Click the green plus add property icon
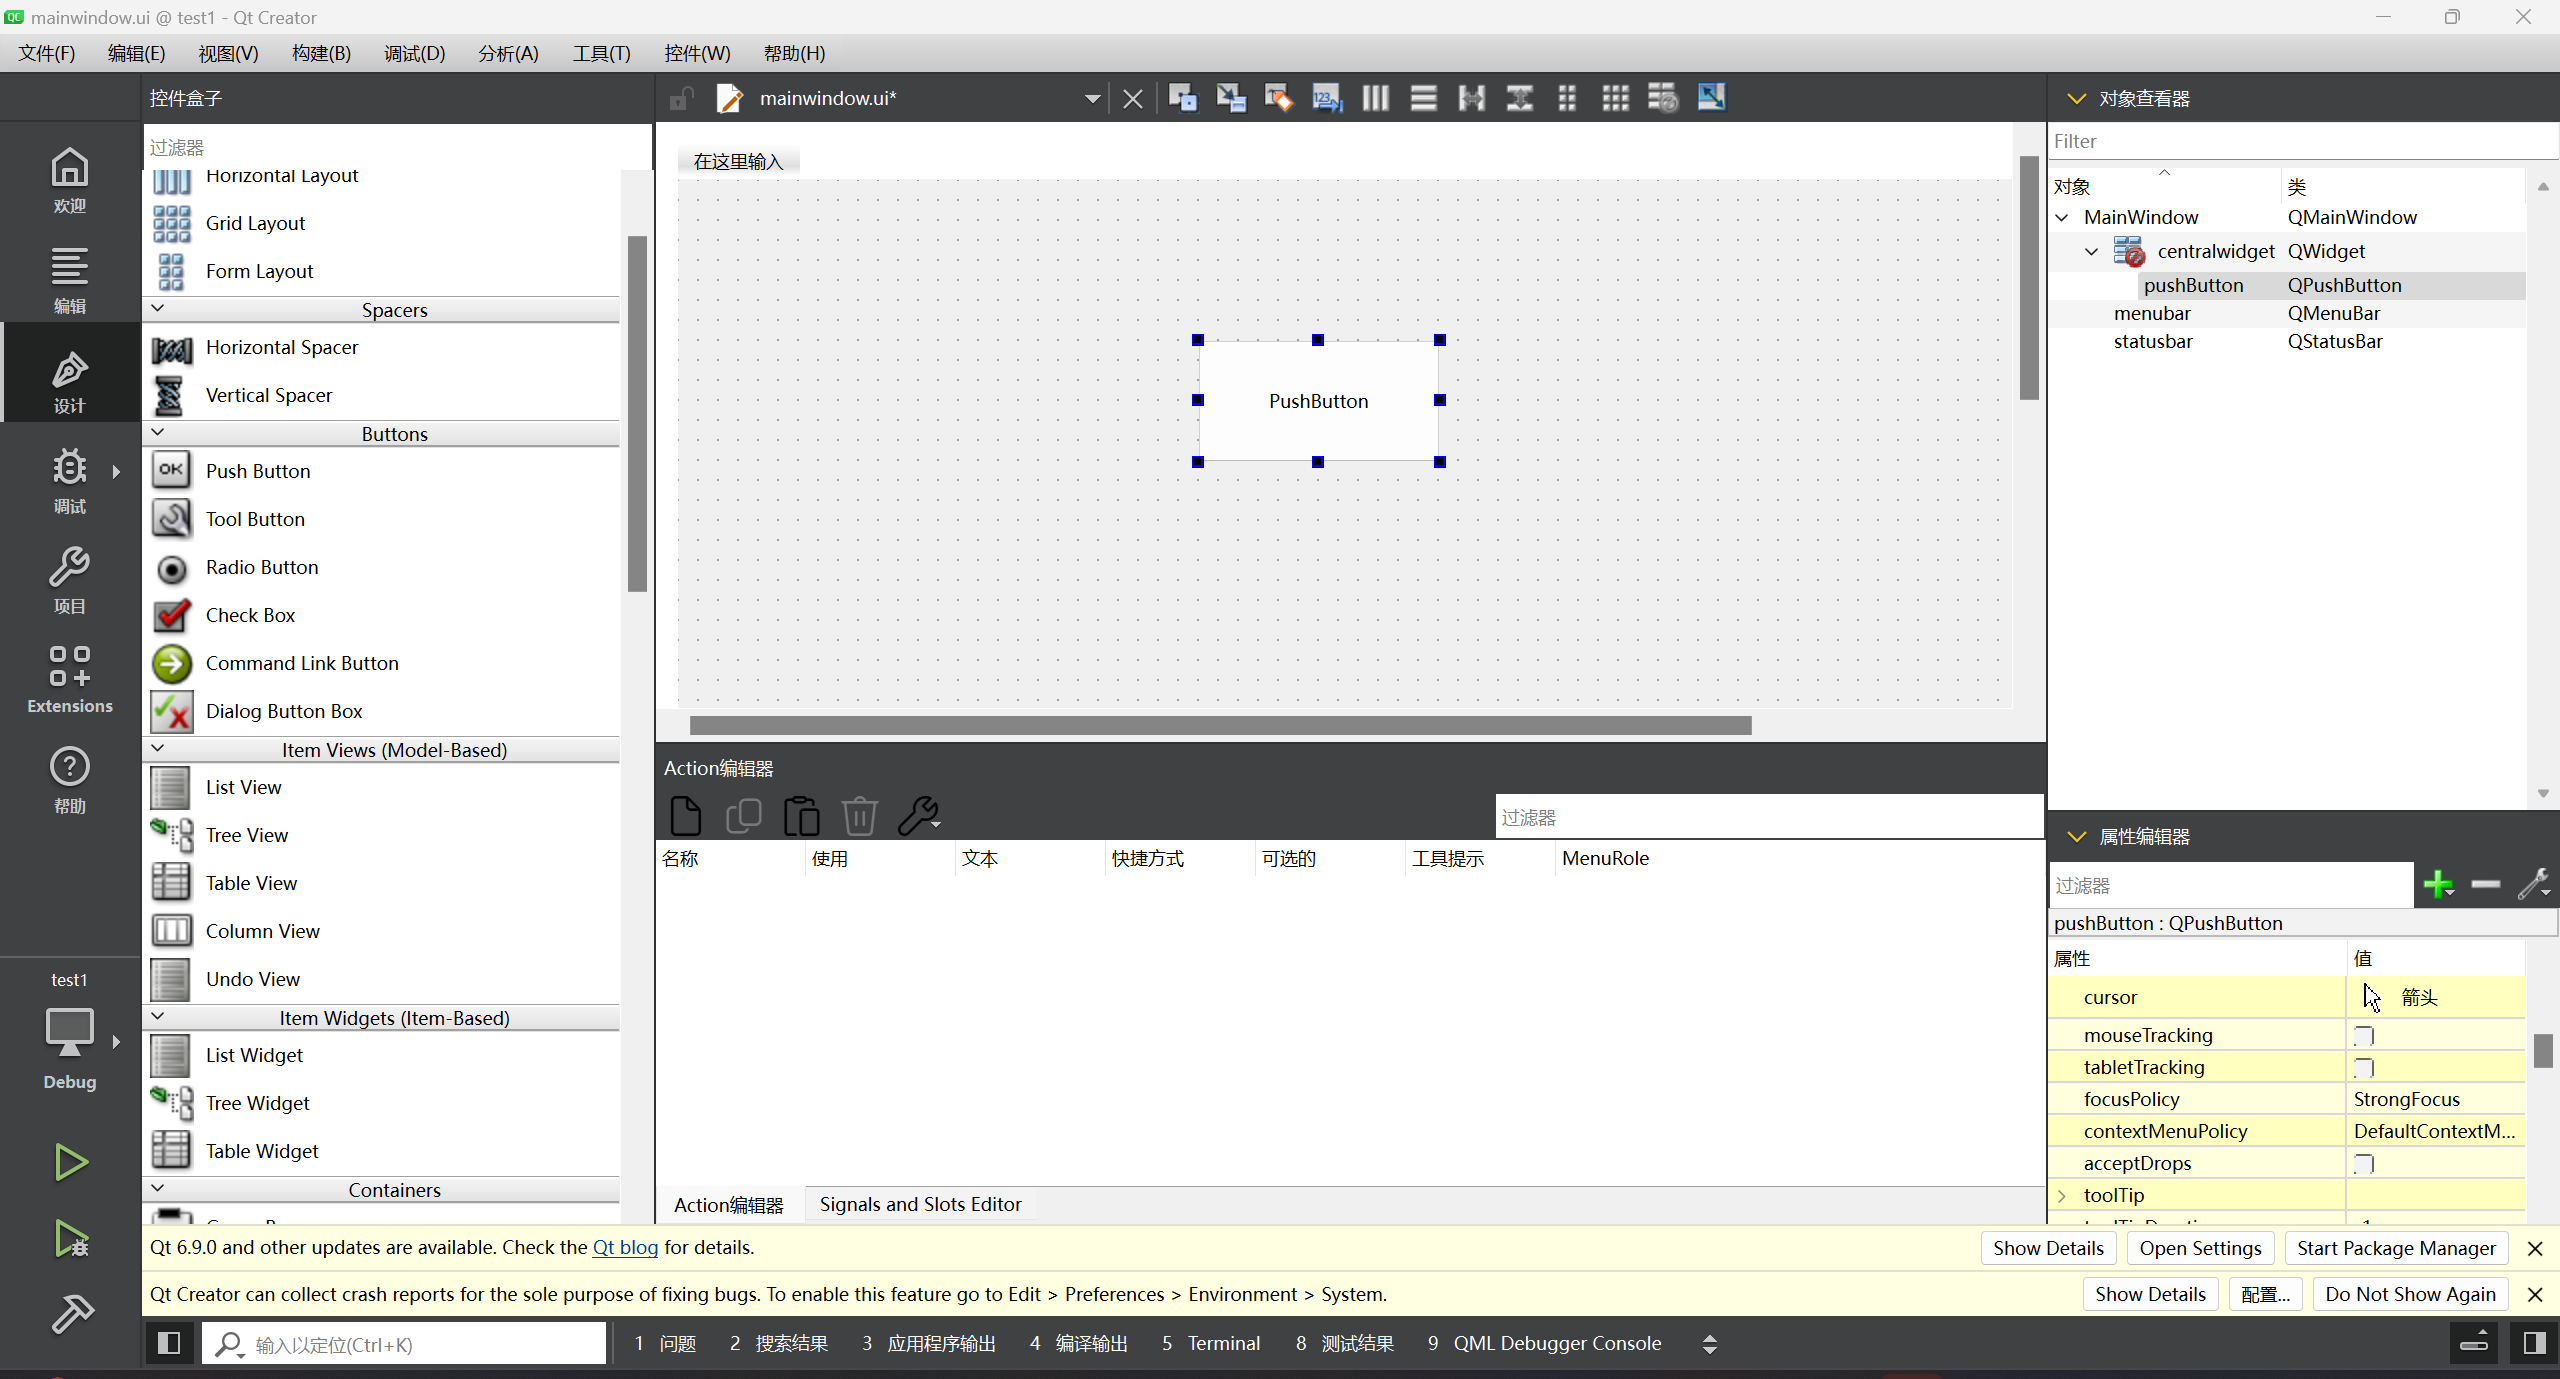The image size is (2560, 1379). [2437, 885]
